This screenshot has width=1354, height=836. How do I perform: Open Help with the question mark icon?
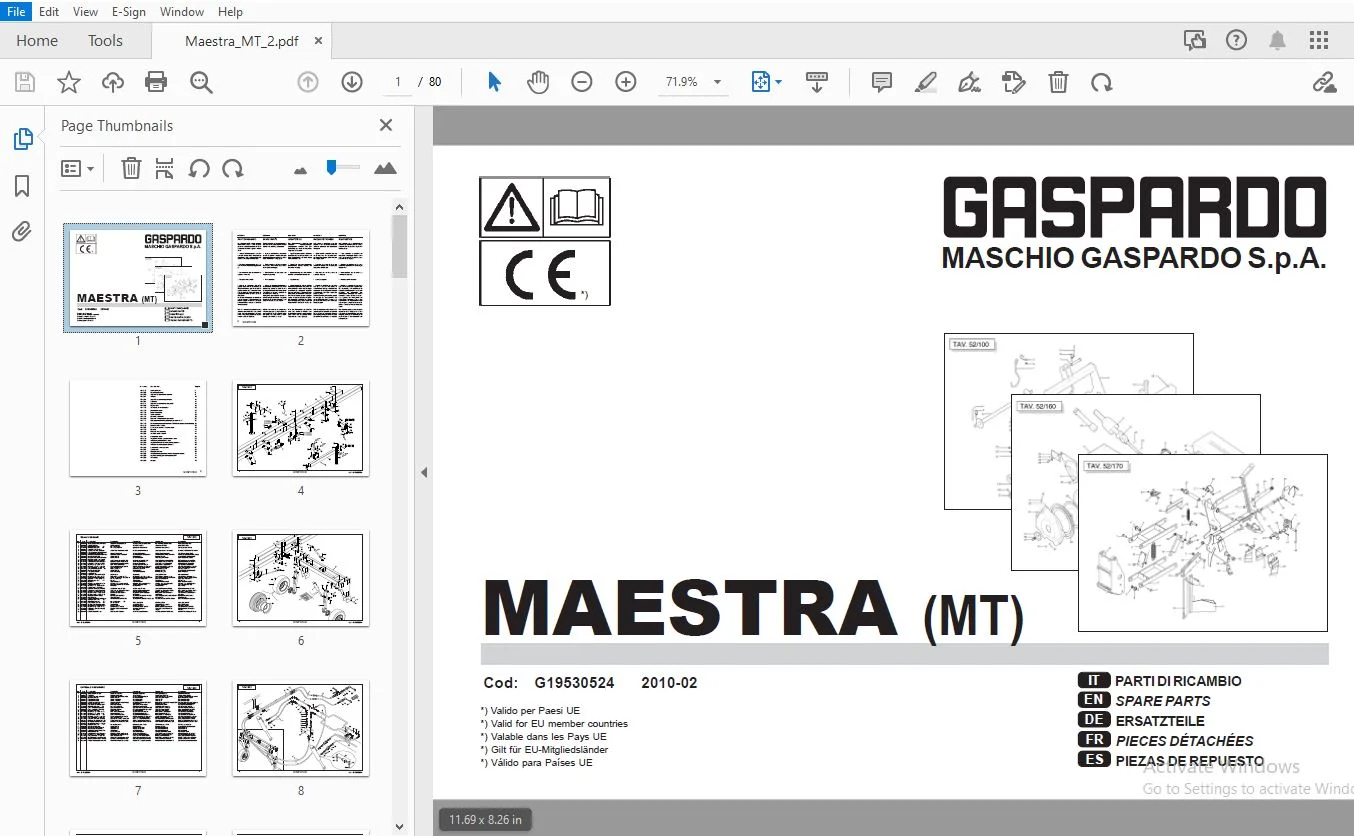coord(1236,41)
